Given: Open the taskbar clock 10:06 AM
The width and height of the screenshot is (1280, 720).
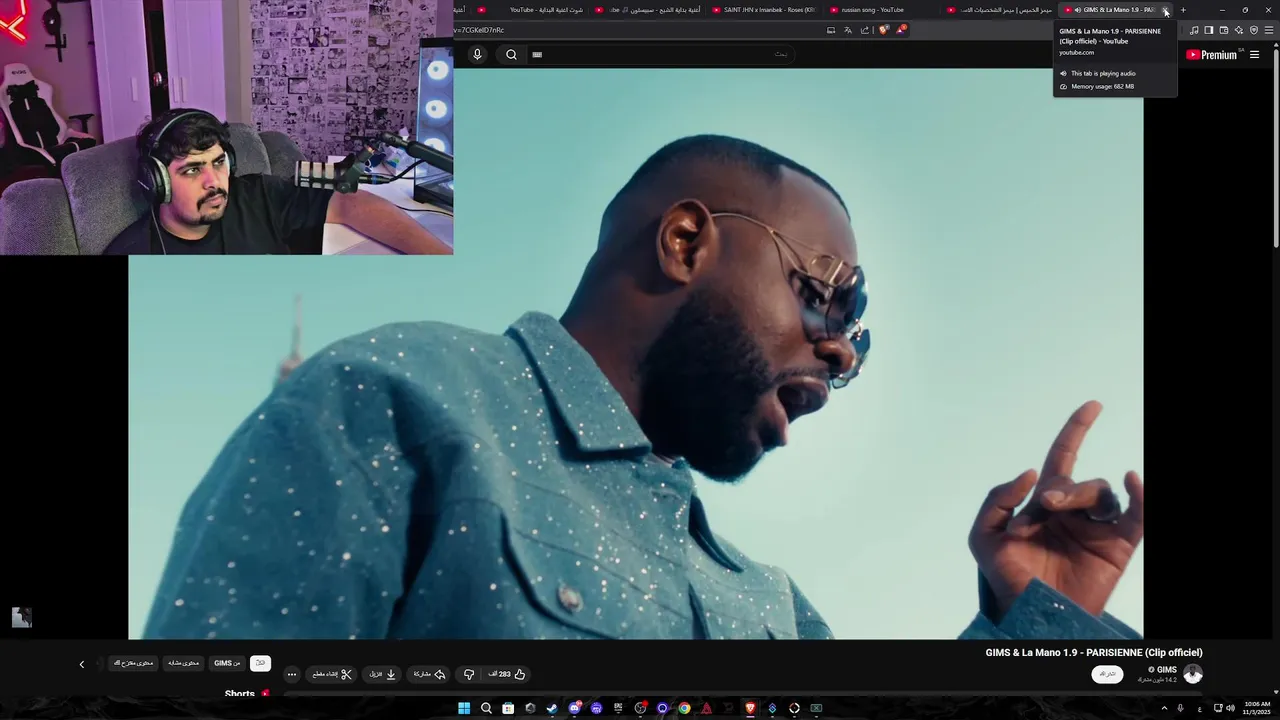Looking at the screenshot, I should coord(1257,708).
